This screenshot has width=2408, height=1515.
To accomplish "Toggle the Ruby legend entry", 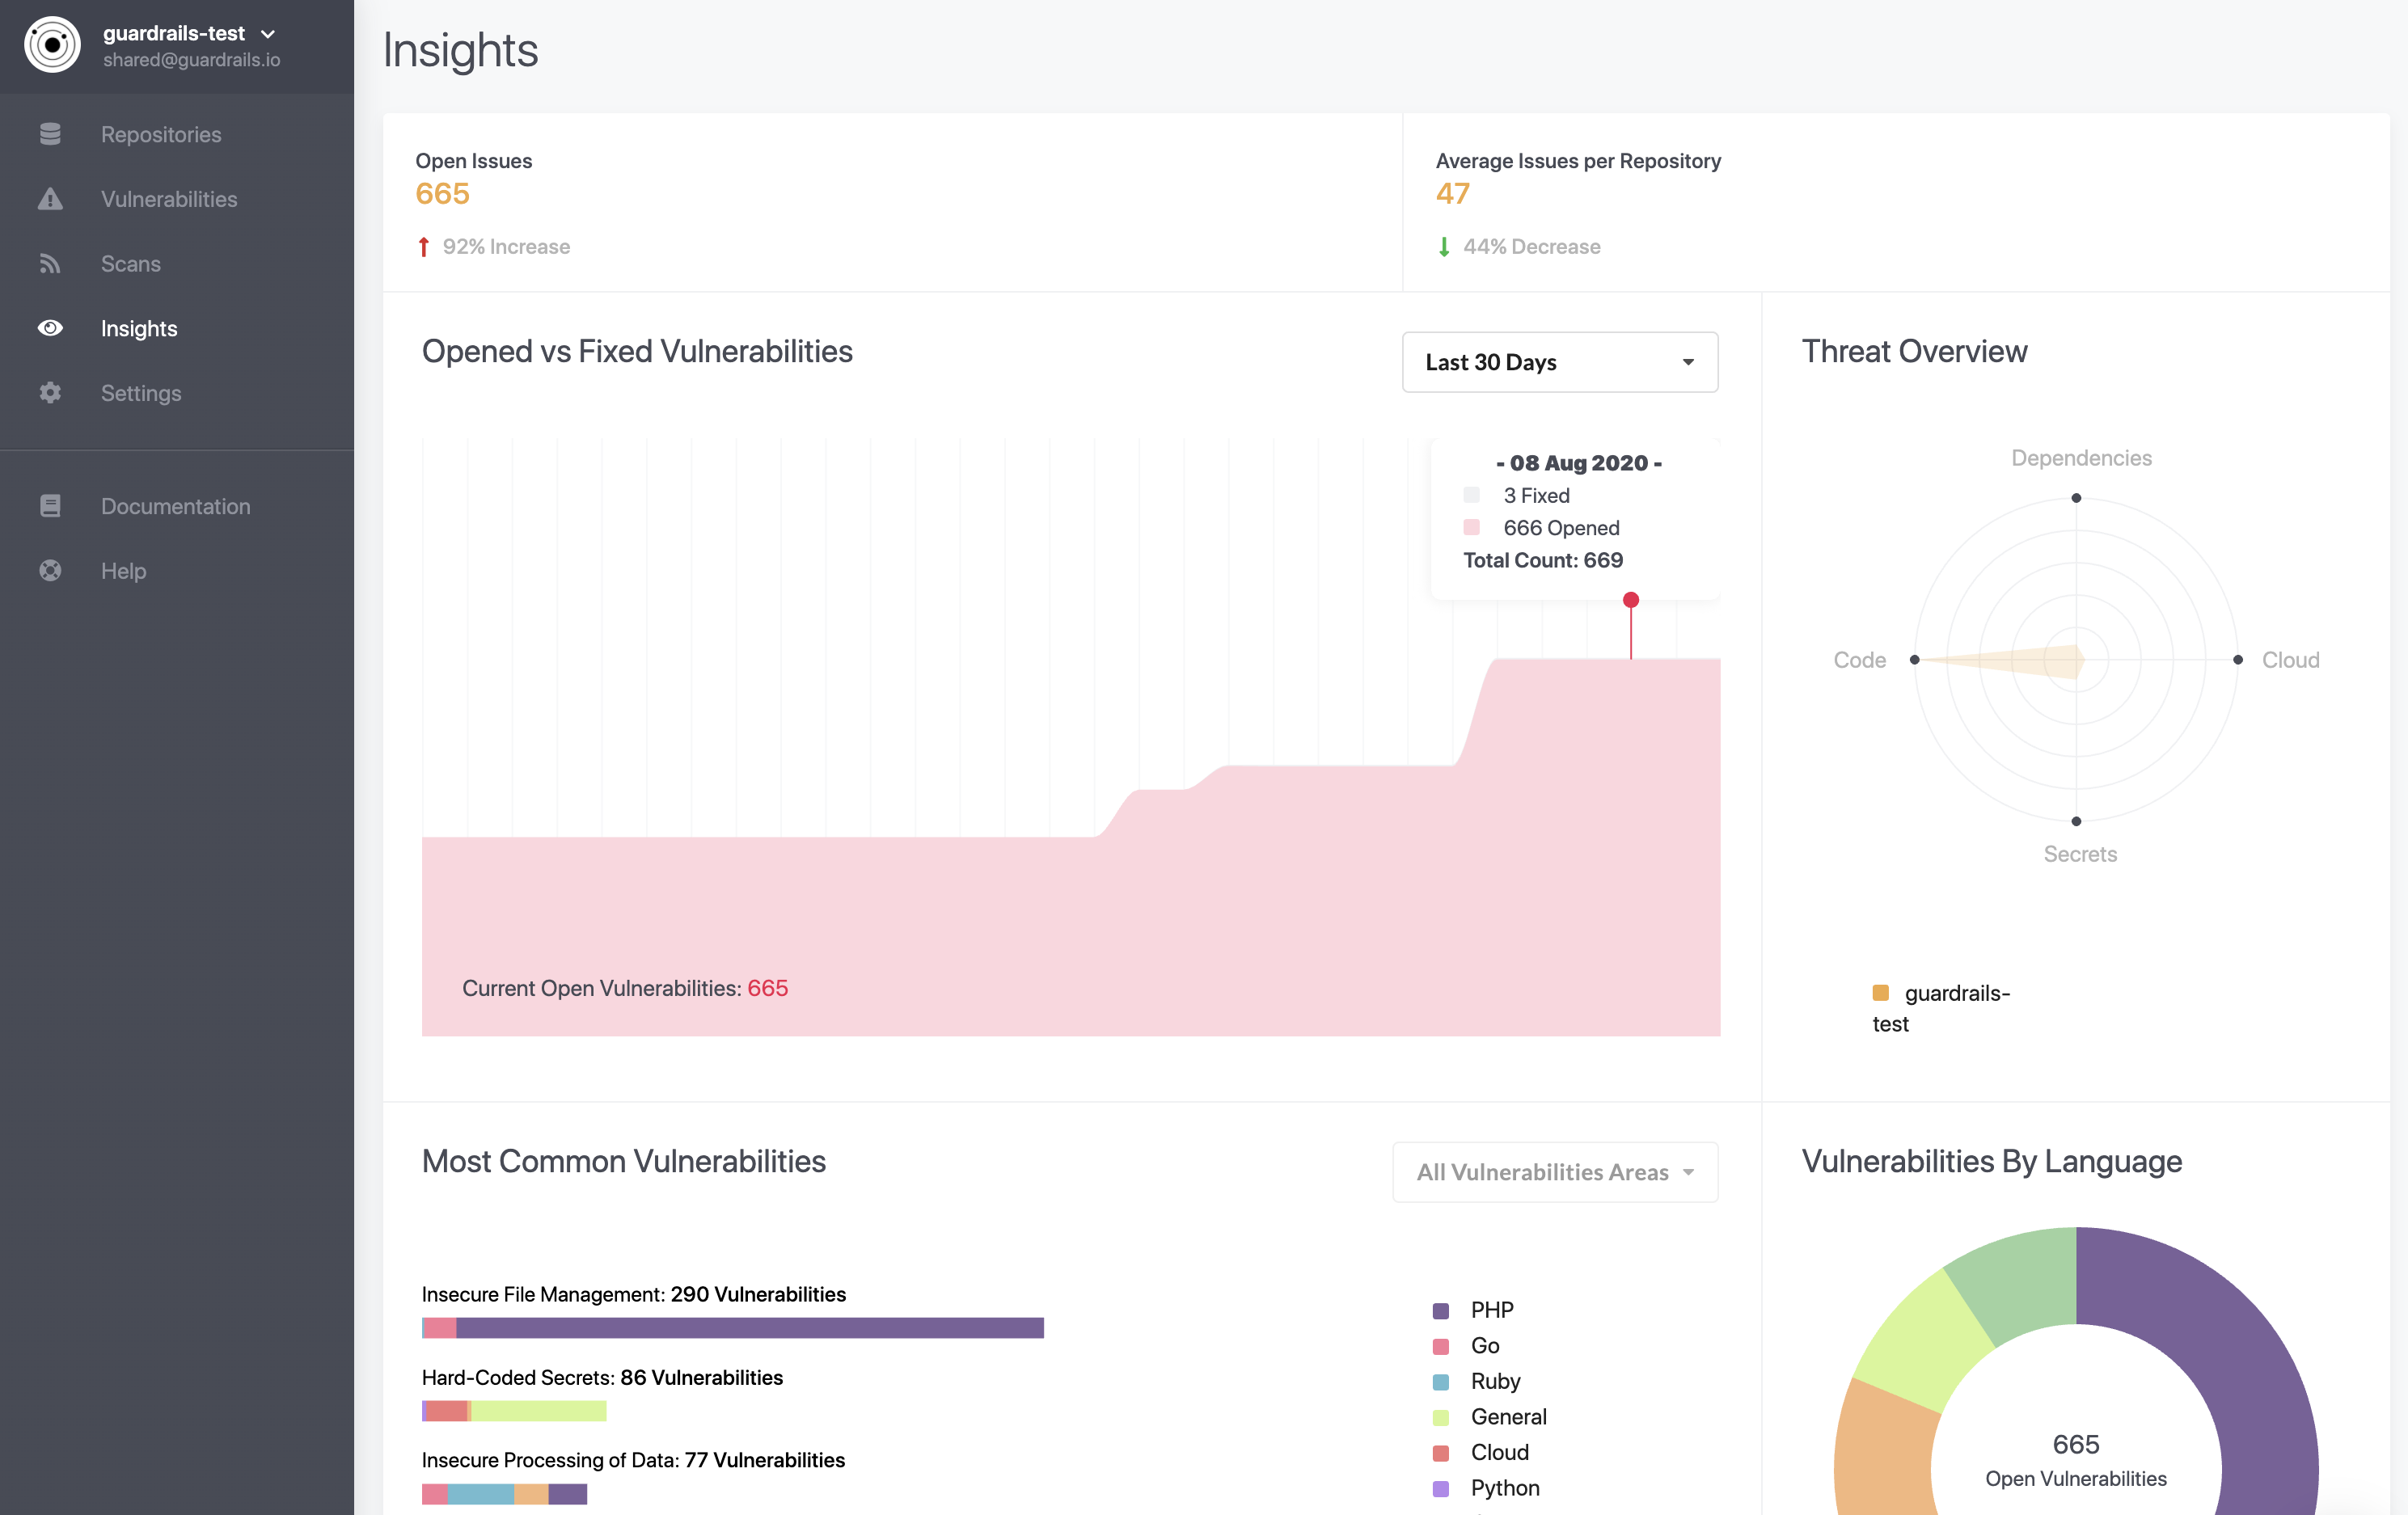I will coord(1476,1381).
